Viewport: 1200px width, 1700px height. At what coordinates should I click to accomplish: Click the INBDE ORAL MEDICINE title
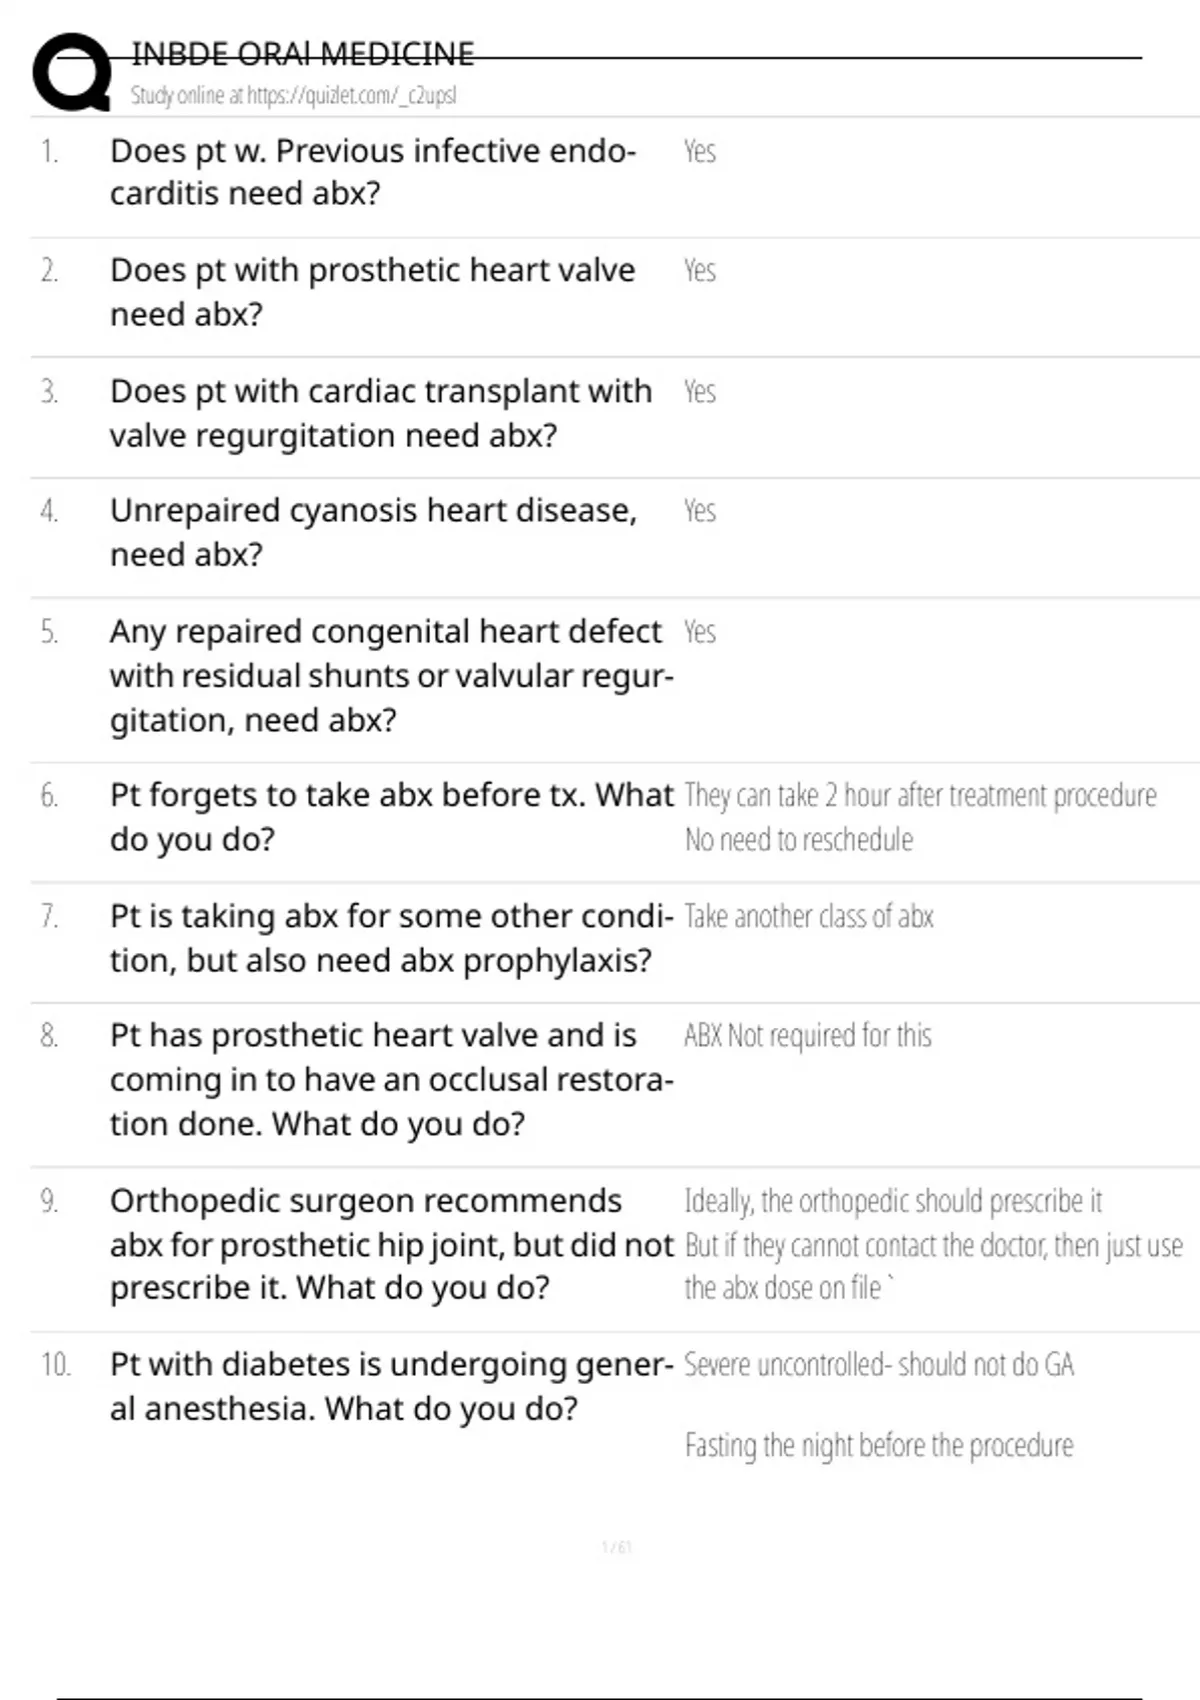click(x=303, y=54)
